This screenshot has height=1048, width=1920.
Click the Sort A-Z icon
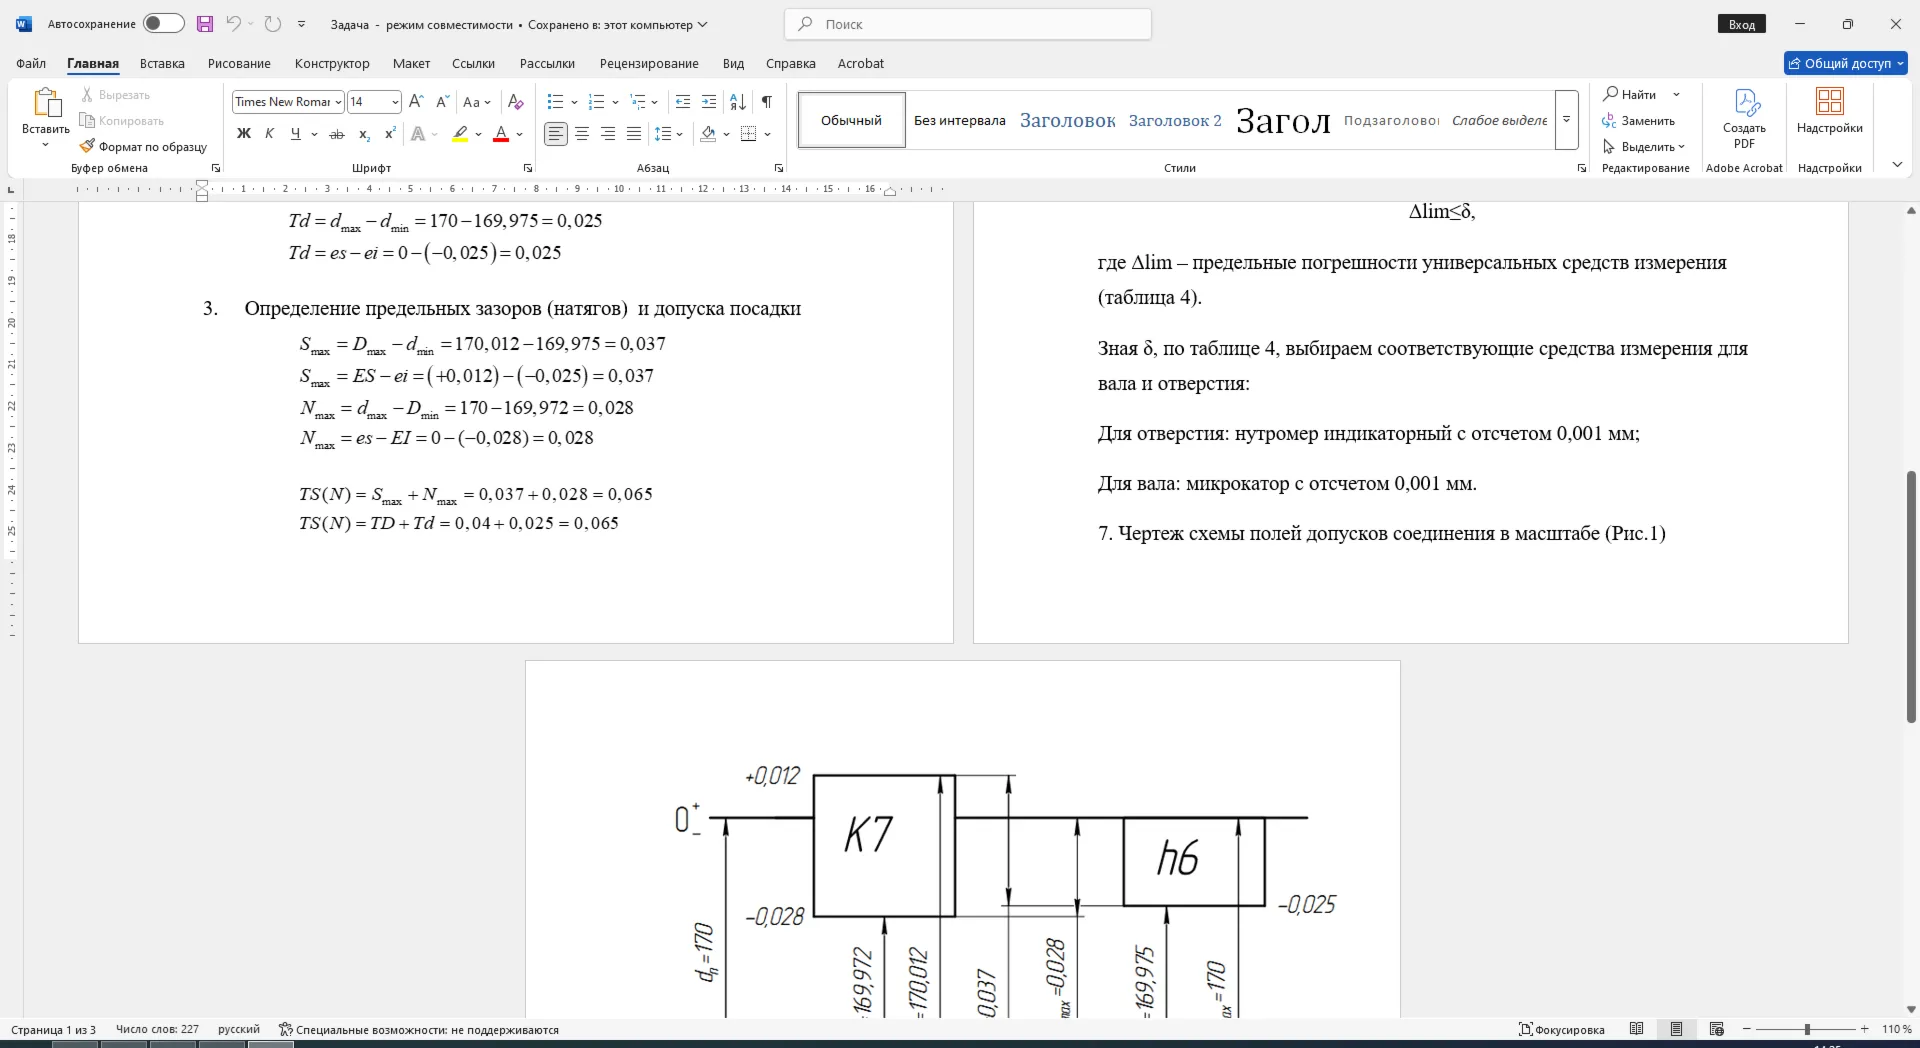(738, 102)
